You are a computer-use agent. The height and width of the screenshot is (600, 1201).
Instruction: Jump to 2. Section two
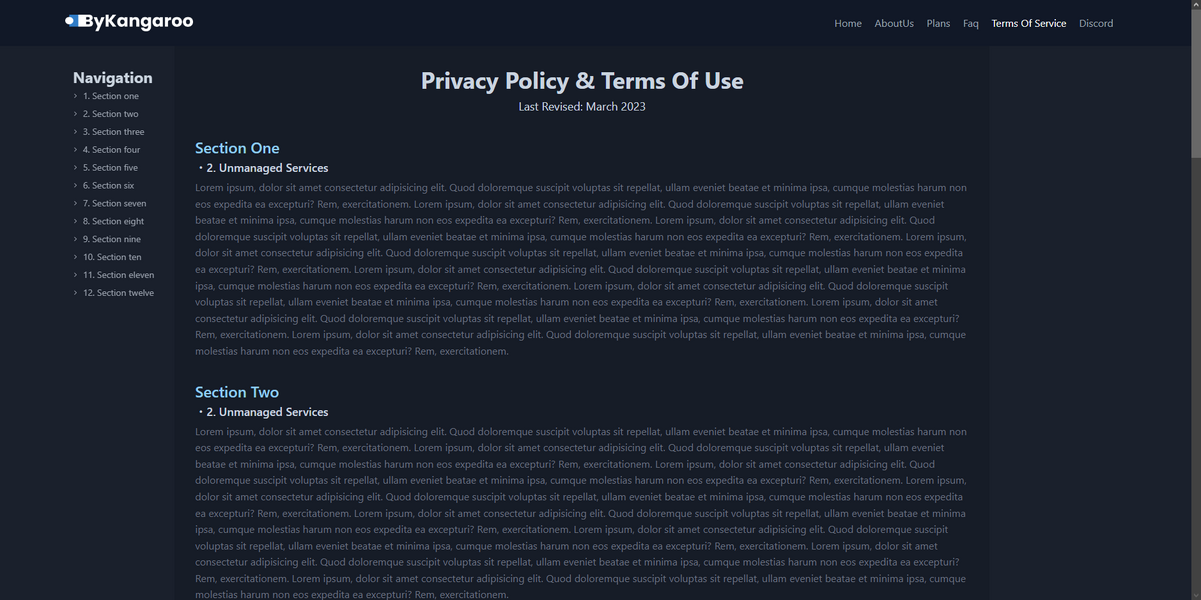coord(111,114)
